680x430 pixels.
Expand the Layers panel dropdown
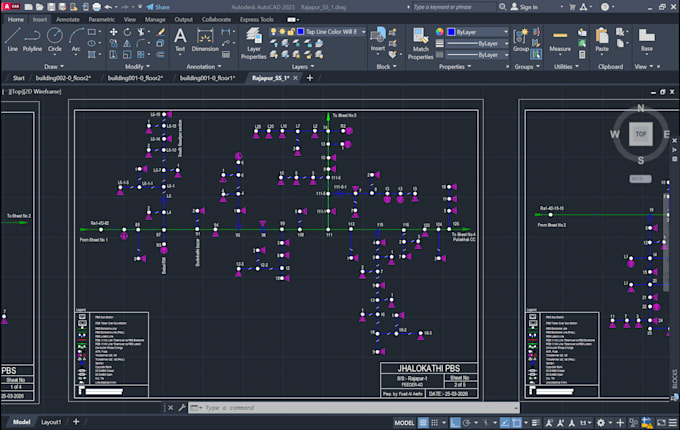tap(302, 66)
